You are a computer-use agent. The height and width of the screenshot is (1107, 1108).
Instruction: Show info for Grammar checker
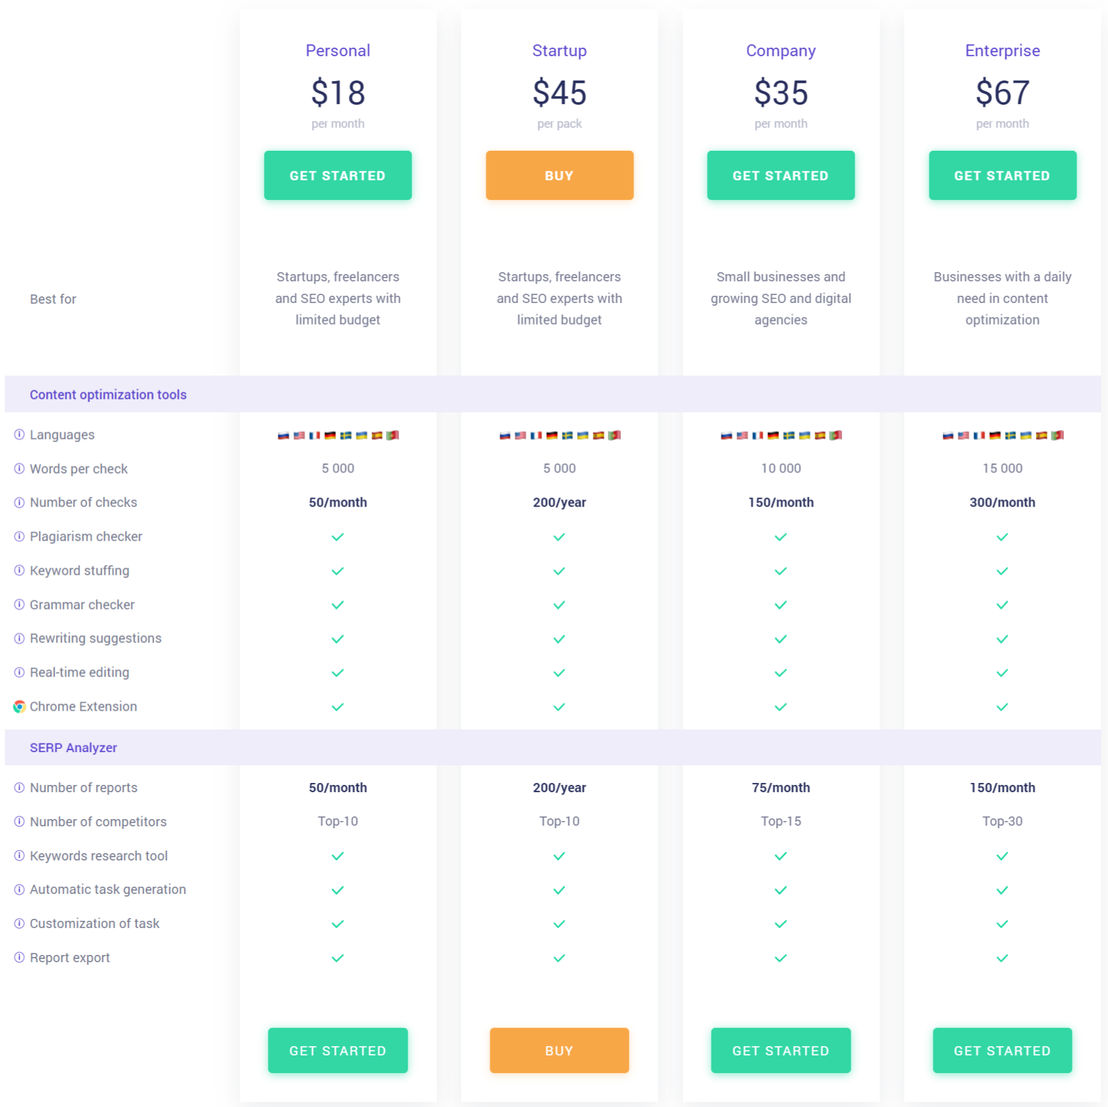(19, 605)
